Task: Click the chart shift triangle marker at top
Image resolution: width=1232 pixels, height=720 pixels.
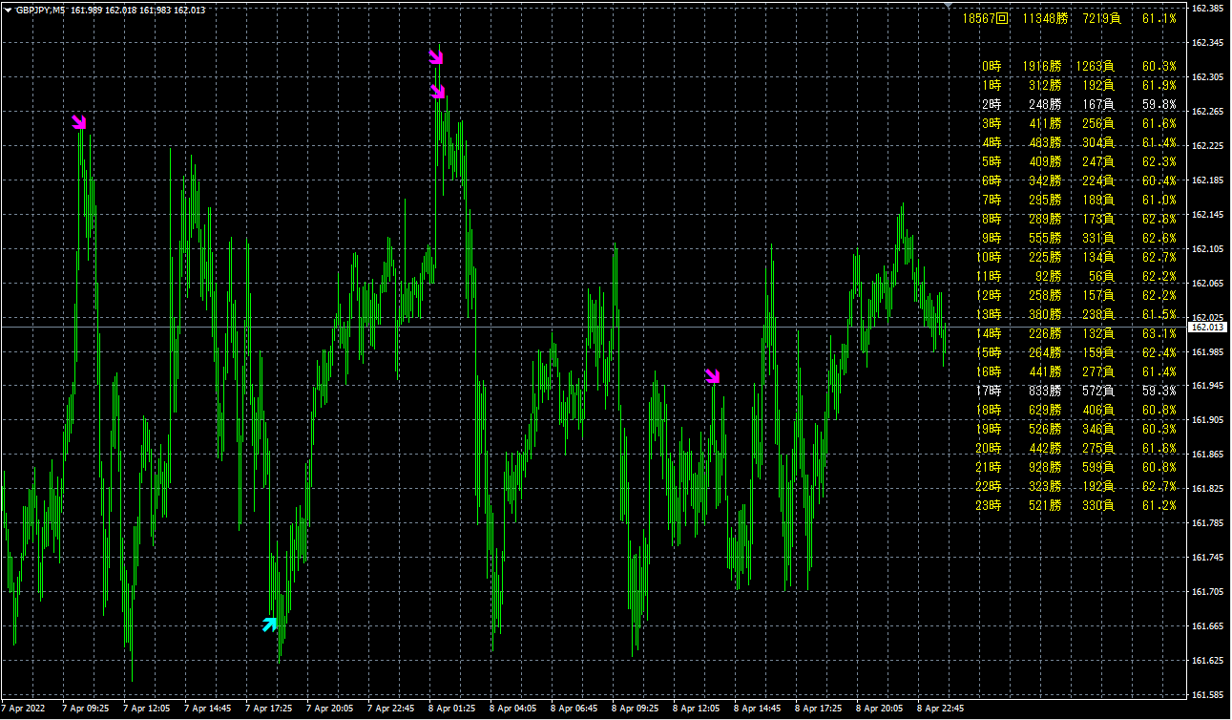Action: tap(949, 5)
